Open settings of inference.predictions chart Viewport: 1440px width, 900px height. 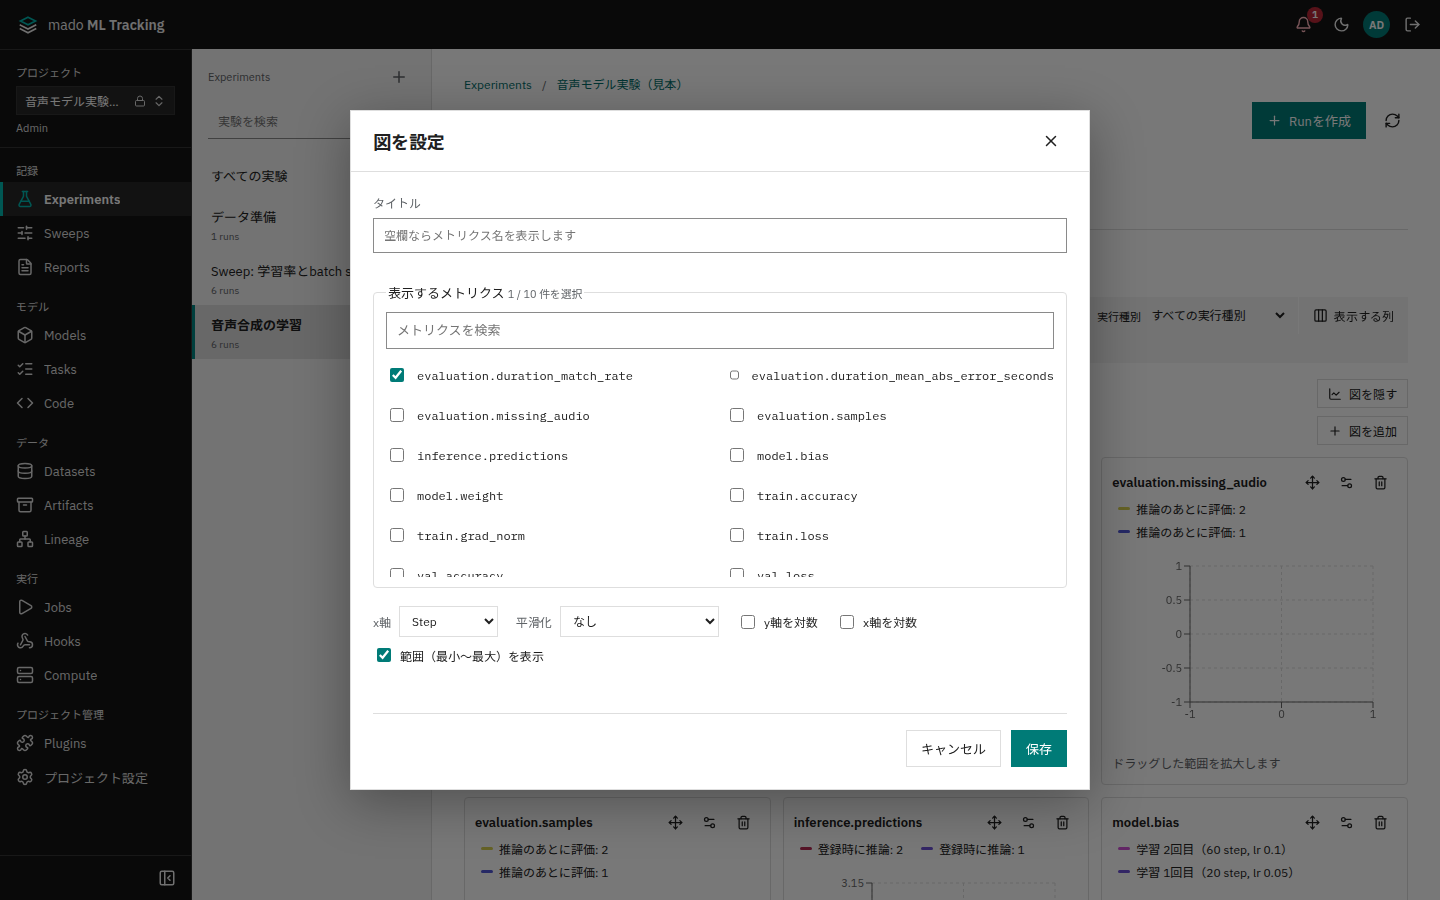[x=1029, y=823]
